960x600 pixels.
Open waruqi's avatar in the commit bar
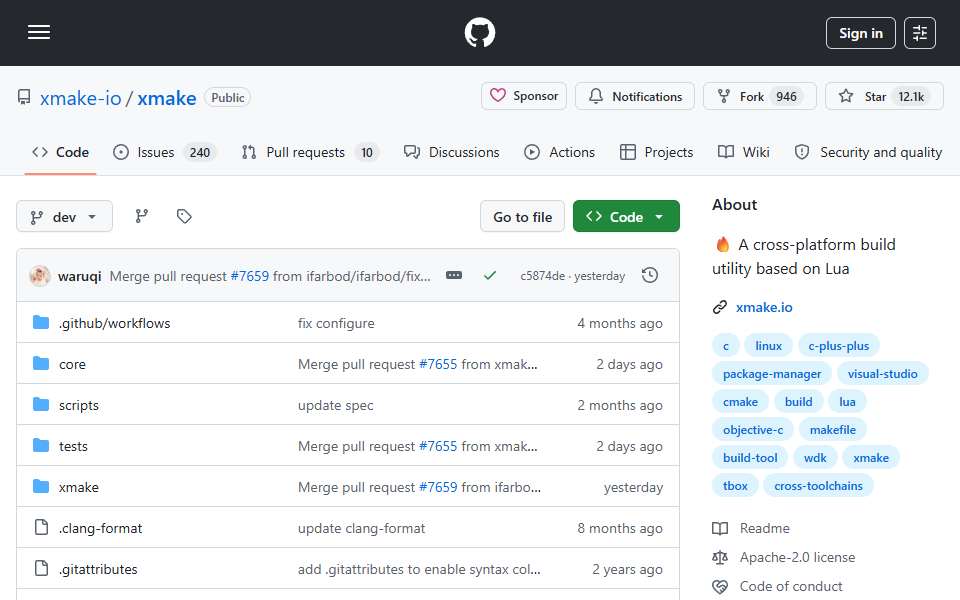tap(40, 276)
